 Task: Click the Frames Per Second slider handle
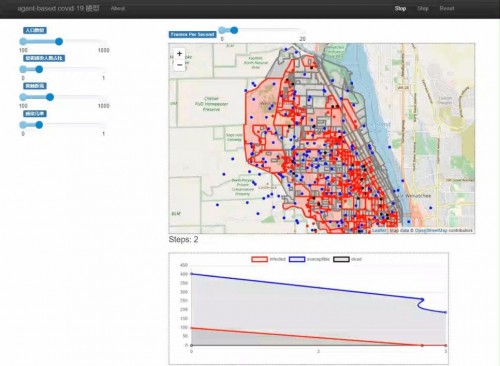(x=234, y=30)
